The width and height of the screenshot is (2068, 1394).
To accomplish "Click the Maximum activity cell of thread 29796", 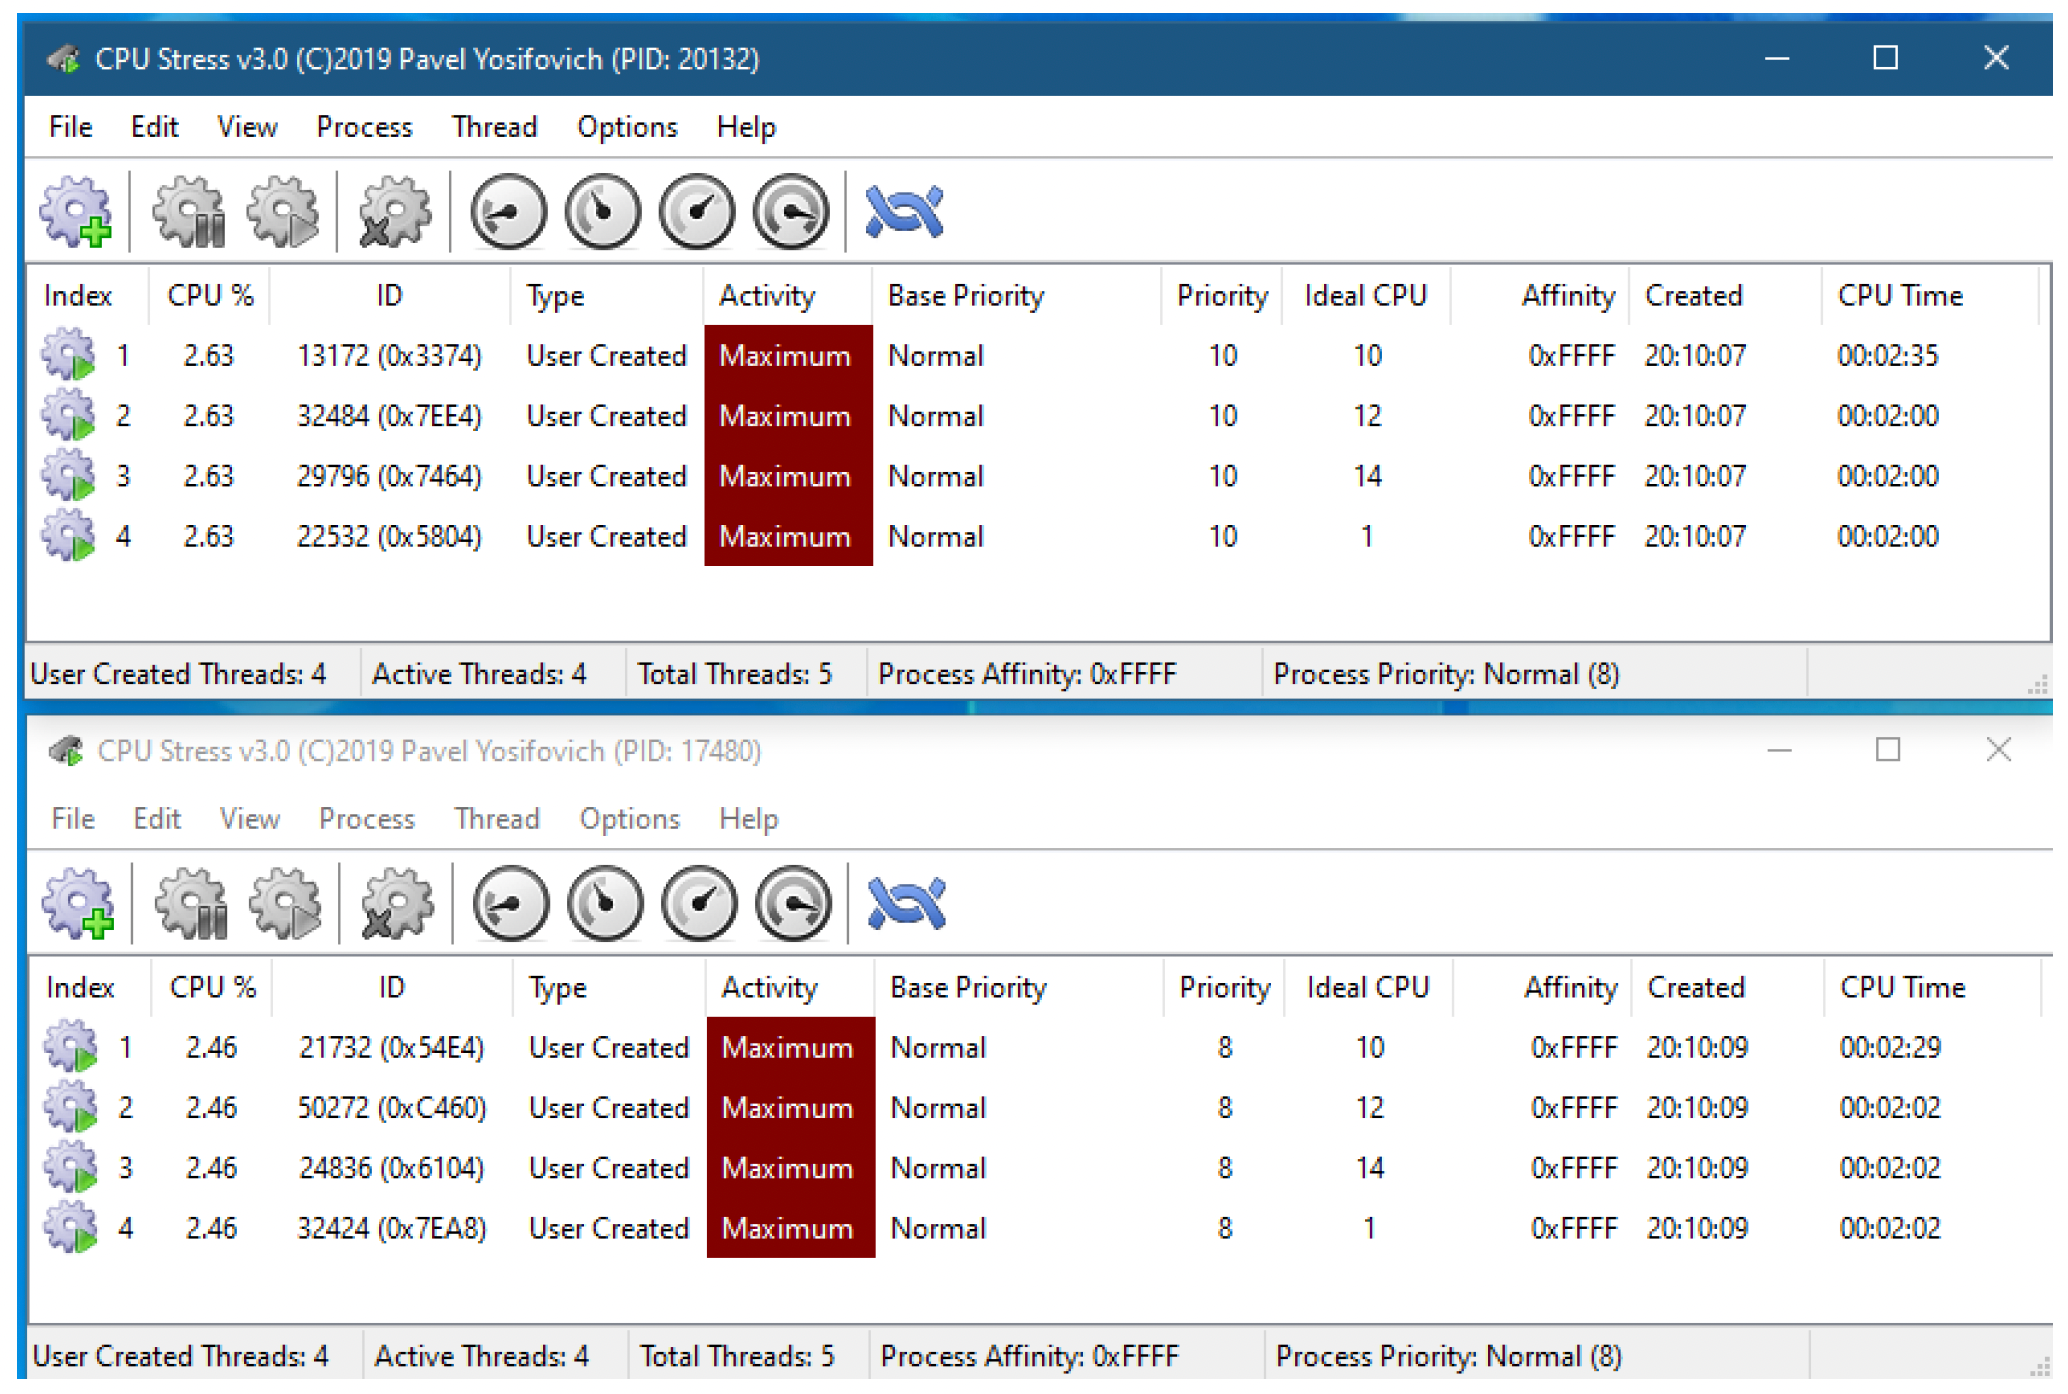I will [788, 476].
